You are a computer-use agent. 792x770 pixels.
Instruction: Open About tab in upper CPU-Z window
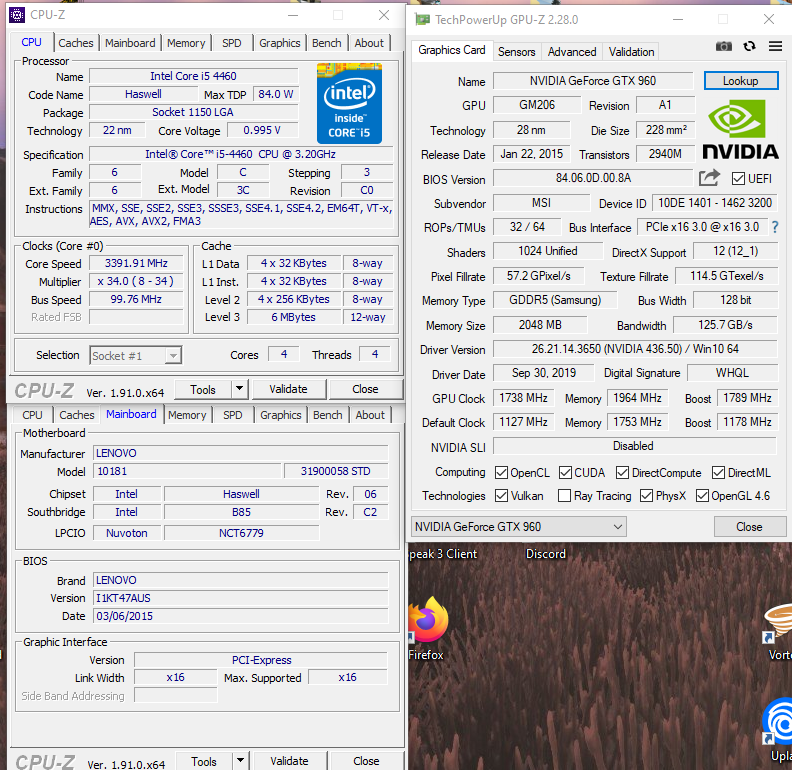coord(369,43)
